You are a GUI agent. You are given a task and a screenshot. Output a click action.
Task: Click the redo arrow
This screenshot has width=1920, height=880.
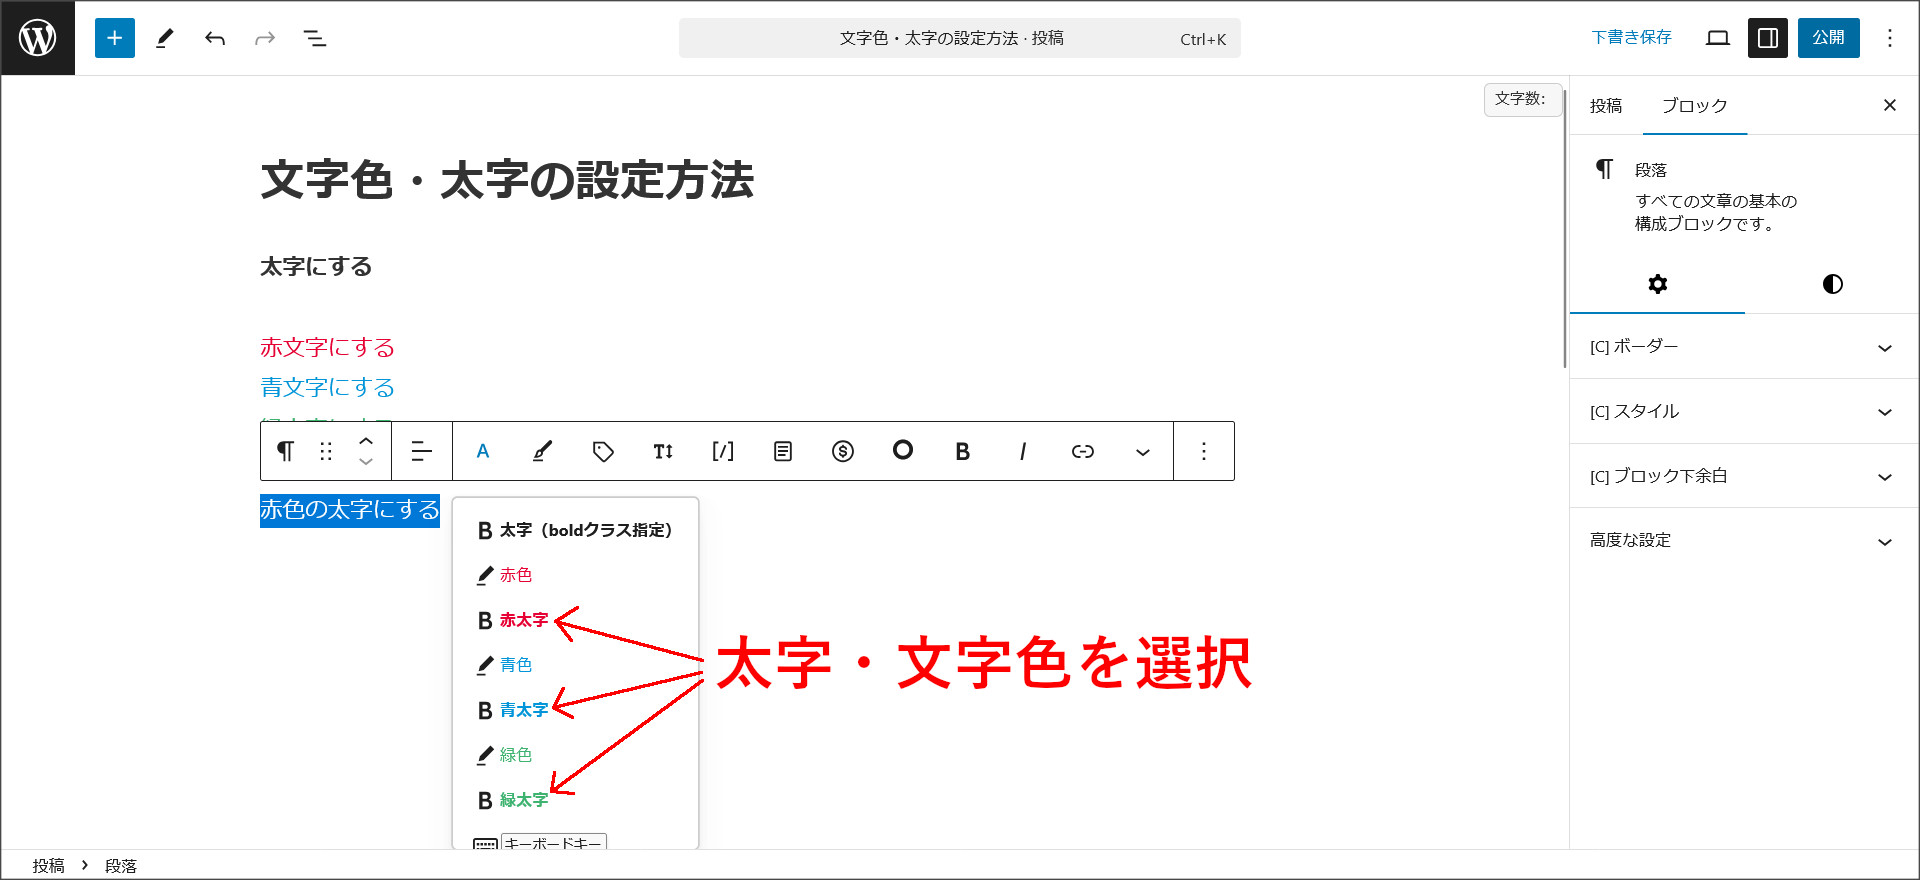click(x=265, y=38)
